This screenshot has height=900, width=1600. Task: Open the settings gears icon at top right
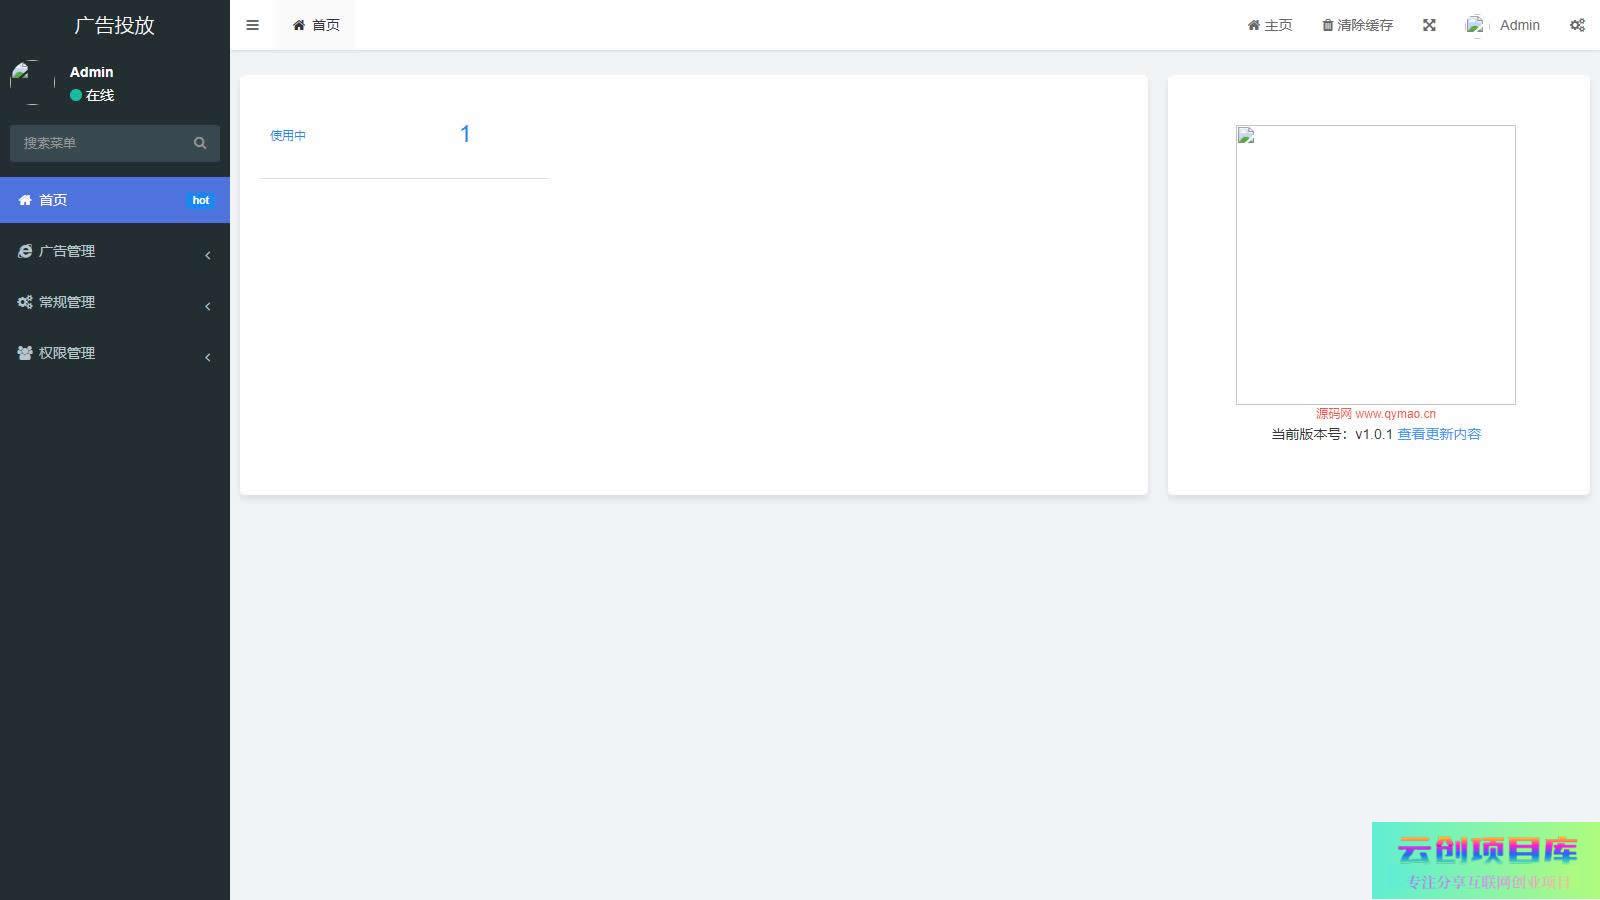coord(1577,25)
